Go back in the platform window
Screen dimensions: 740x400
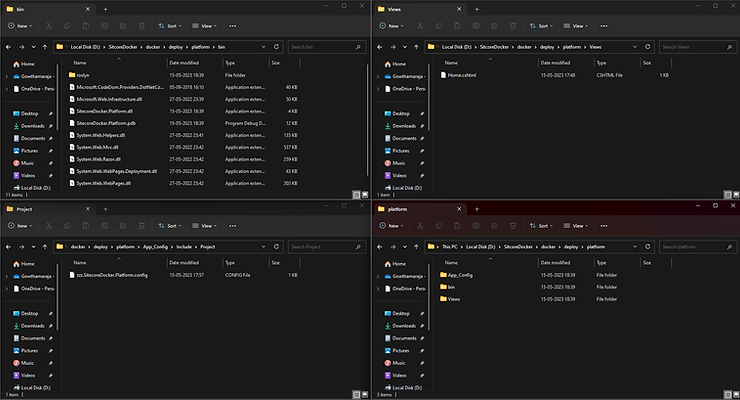380,247
